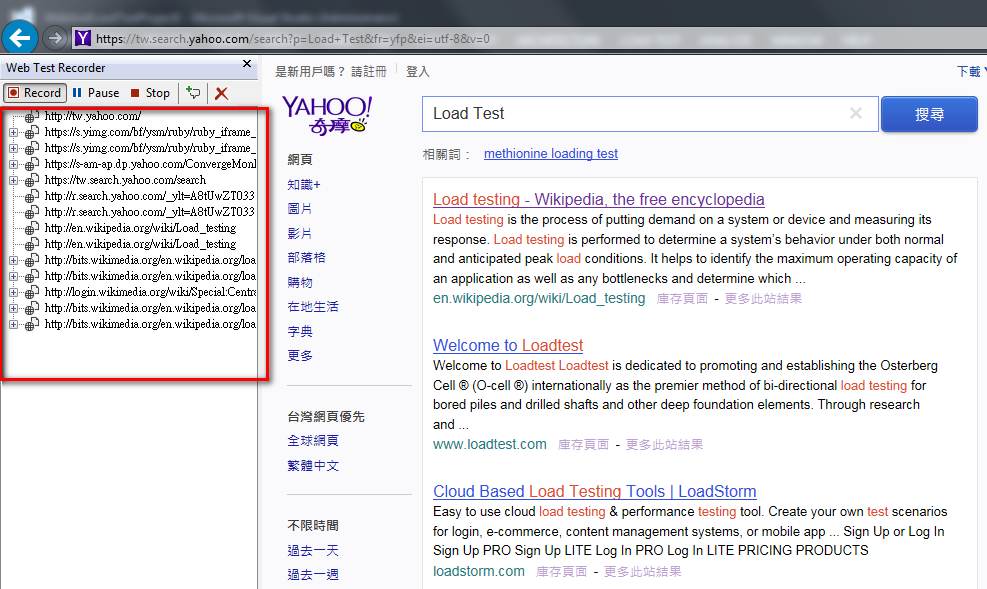Click the browser address bar URL
The height and width of the screenshot is (589, 987).
pos(293,39)
